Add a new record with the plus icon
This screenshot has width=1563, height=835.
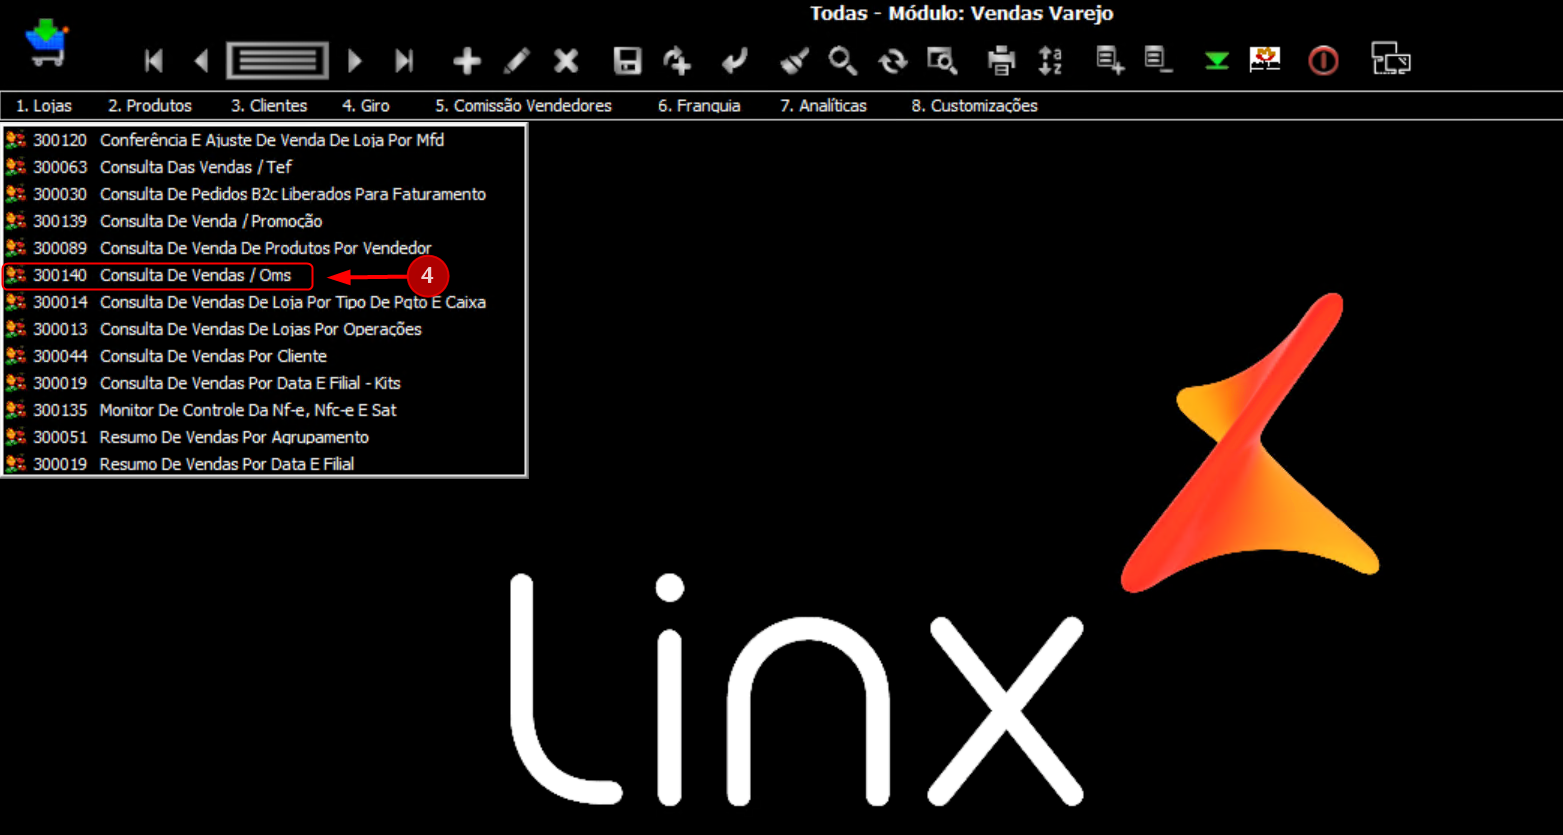467,61
